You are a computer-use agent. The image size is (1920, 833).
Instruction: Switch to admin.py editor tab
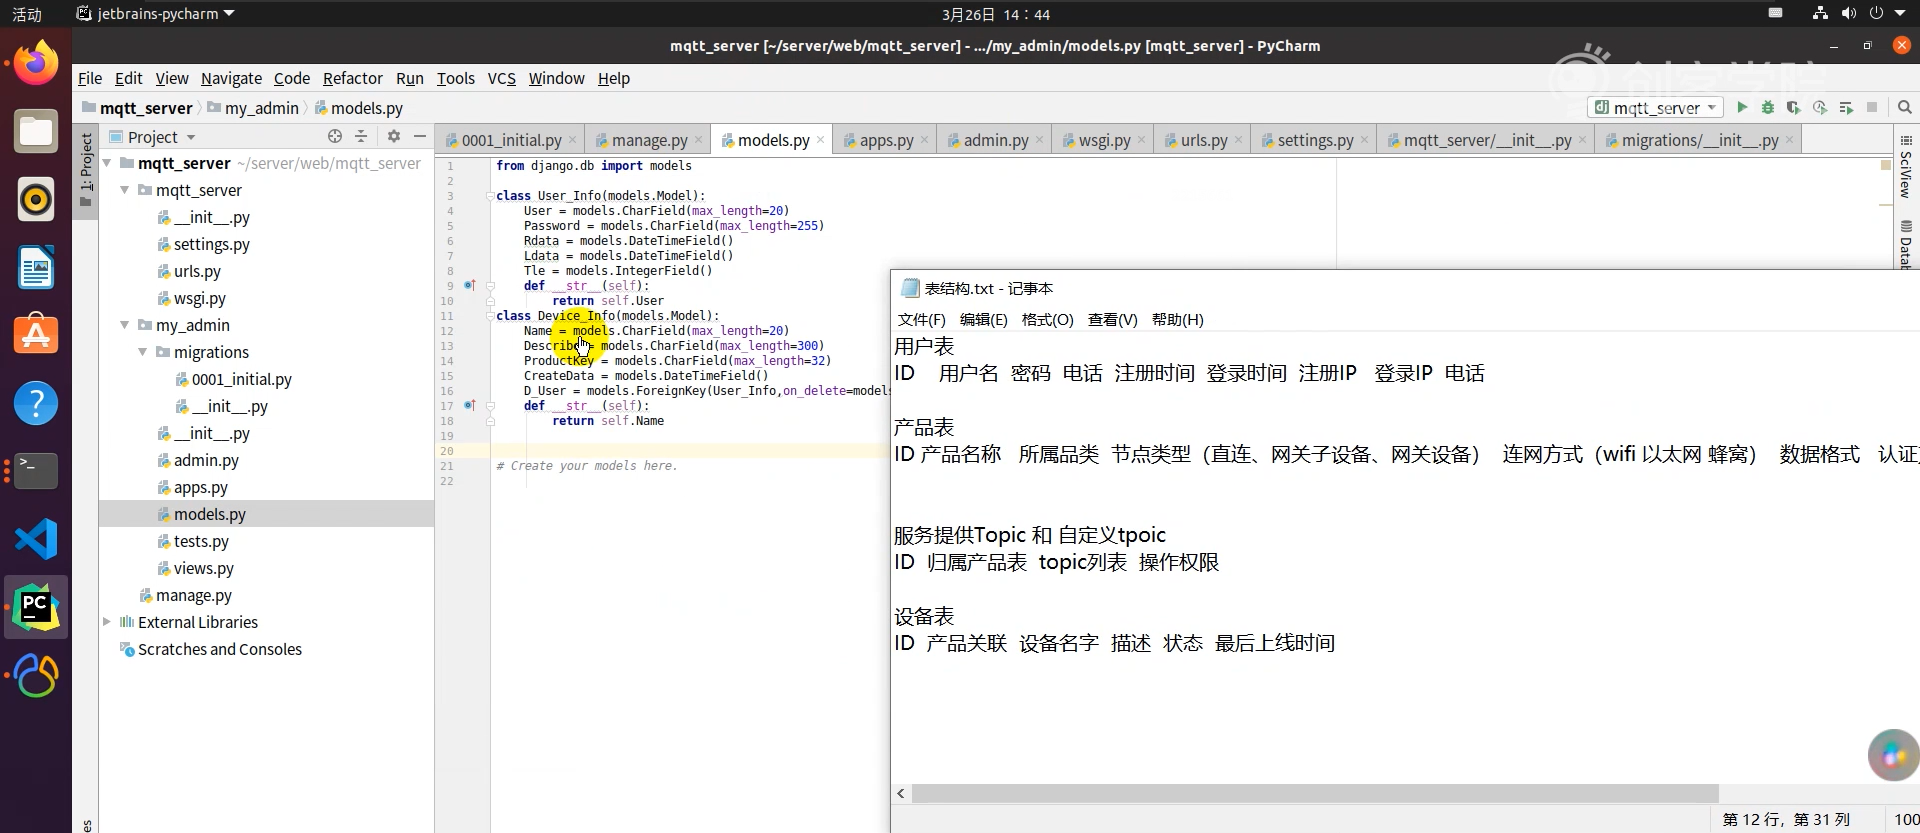coord(995,140)
